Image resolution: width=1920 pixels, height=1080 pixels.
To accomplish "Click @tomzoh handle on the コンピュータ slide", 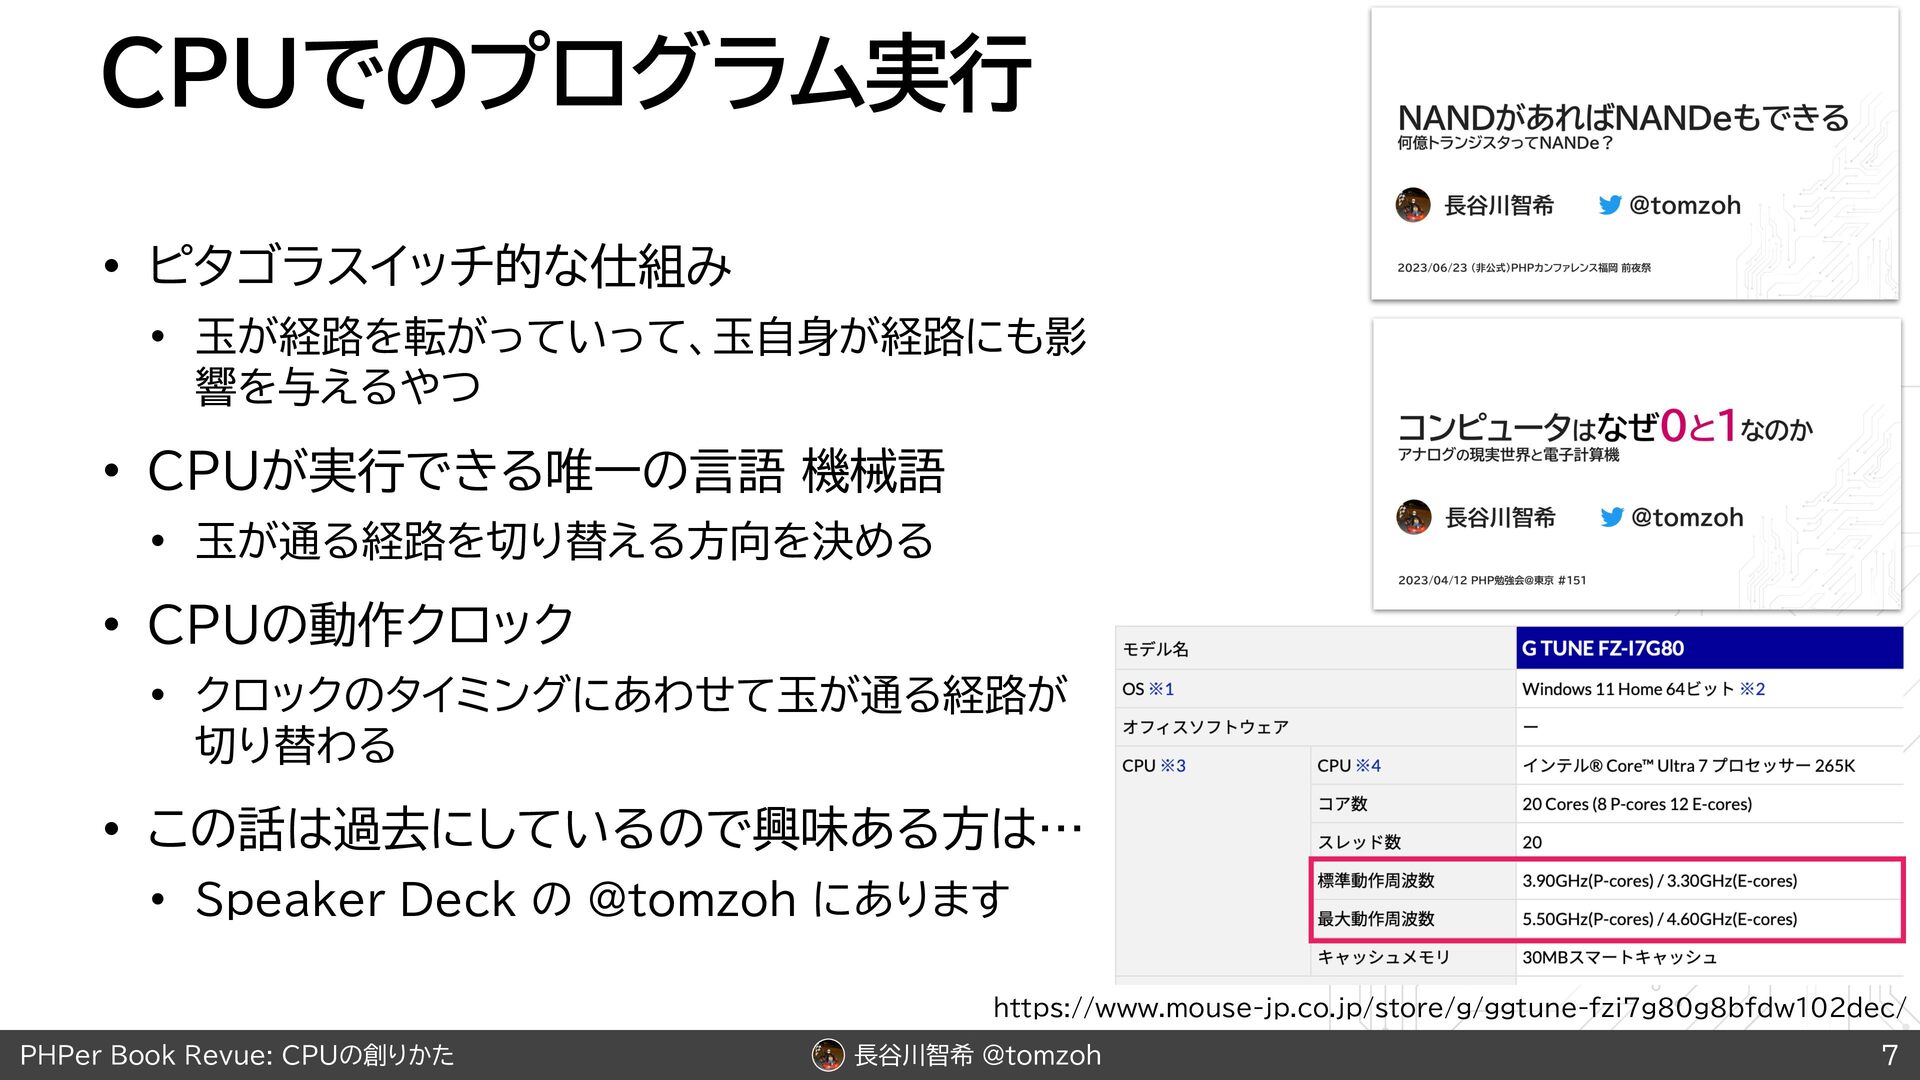I will coord(1687,517).
